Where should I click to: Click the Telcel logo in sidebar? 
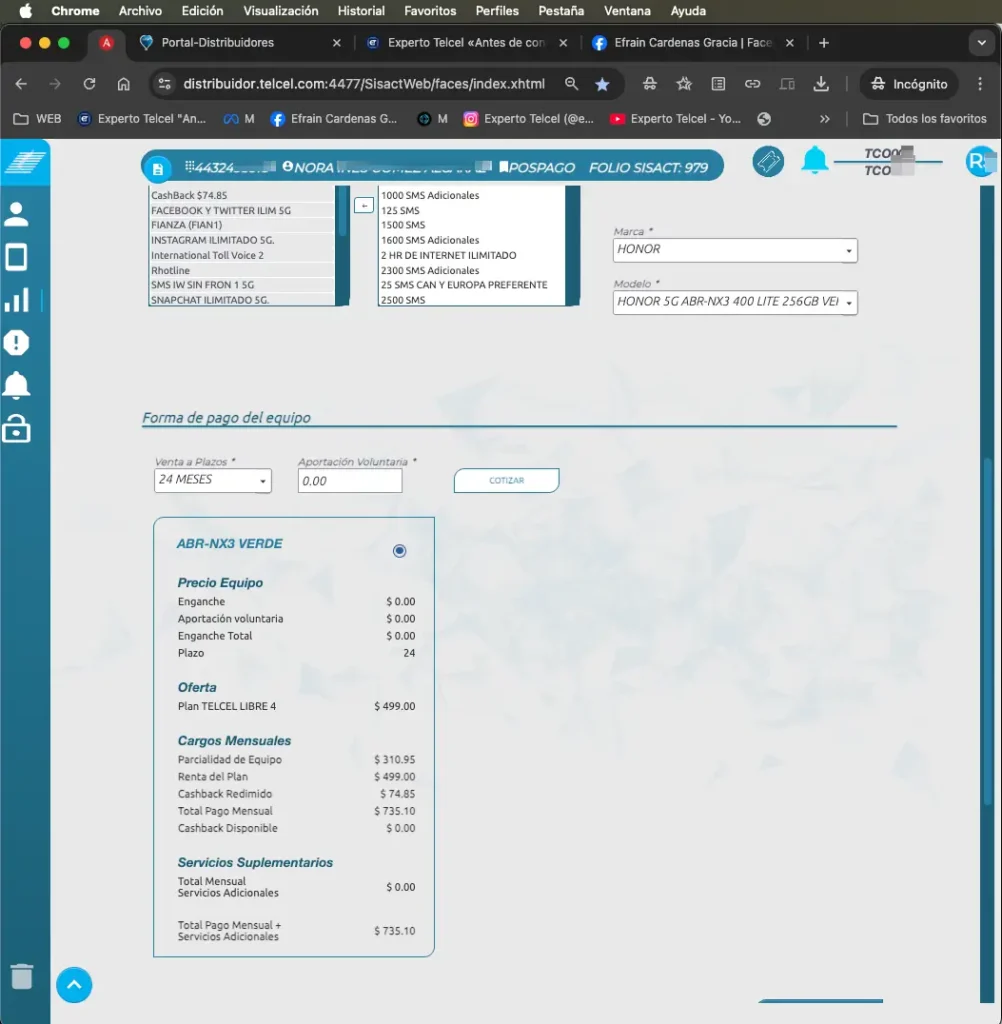25,161
